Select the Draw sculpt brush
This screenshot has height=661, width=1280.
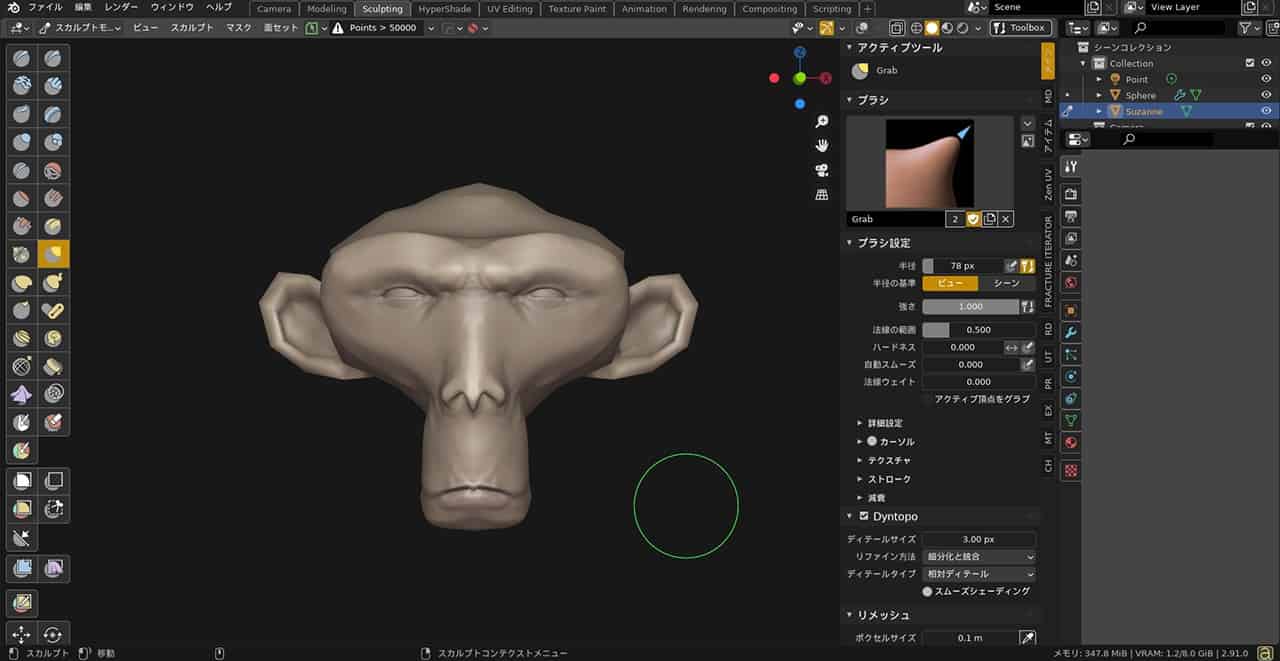point(22,58)
